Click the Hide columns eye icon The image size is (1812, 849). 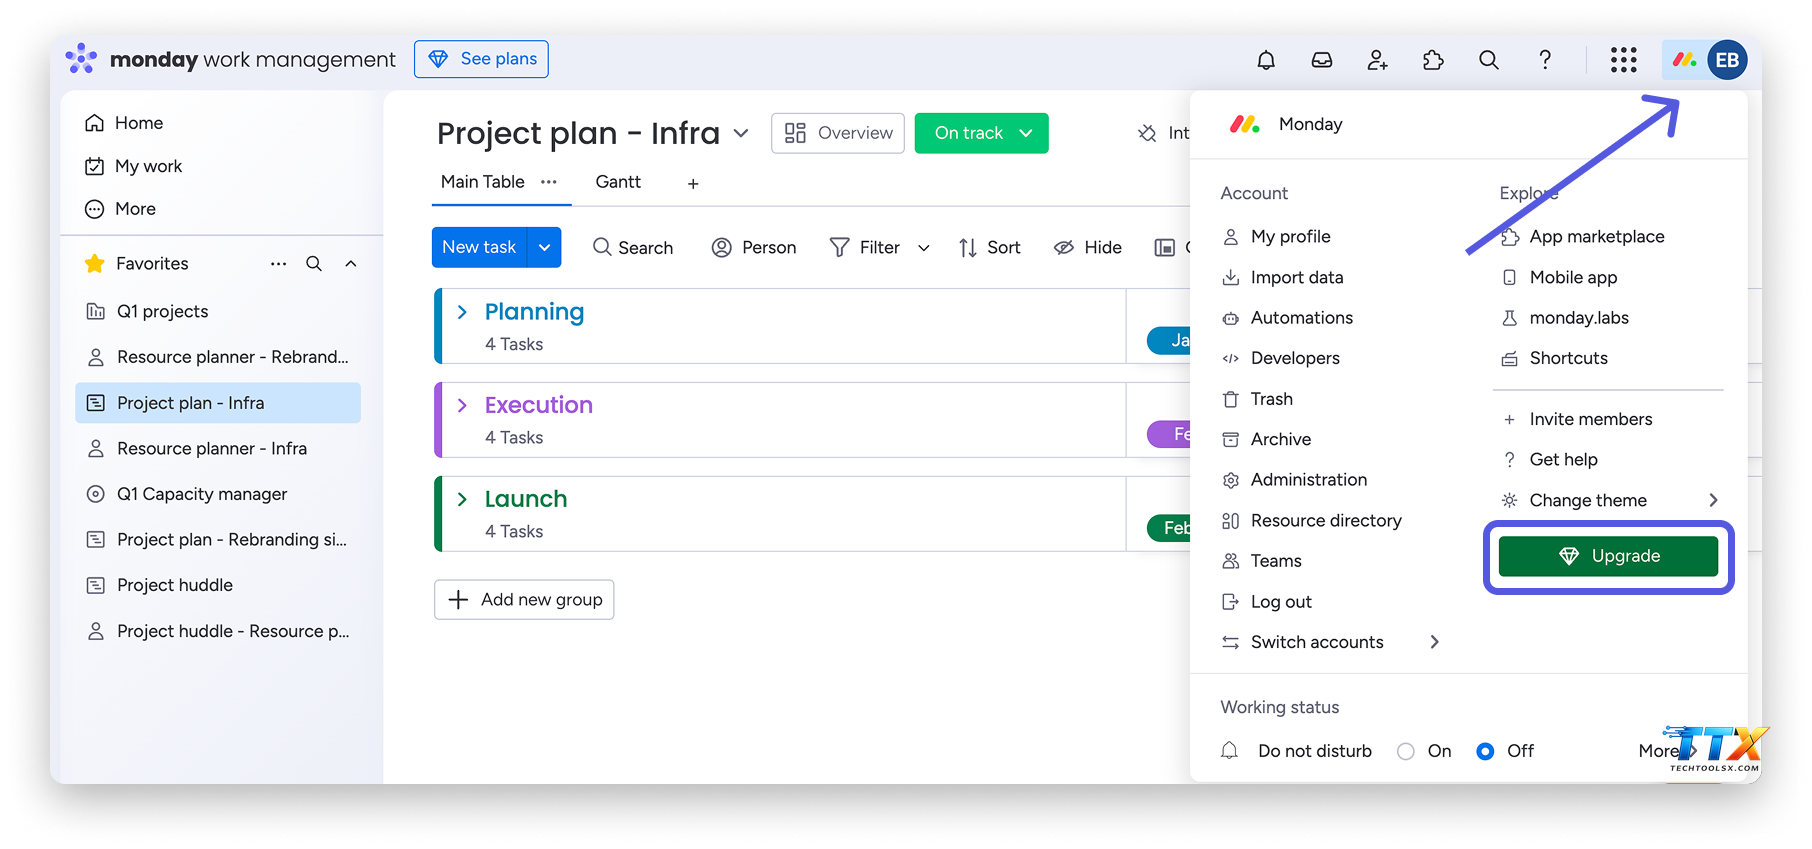click(1064, 248)
